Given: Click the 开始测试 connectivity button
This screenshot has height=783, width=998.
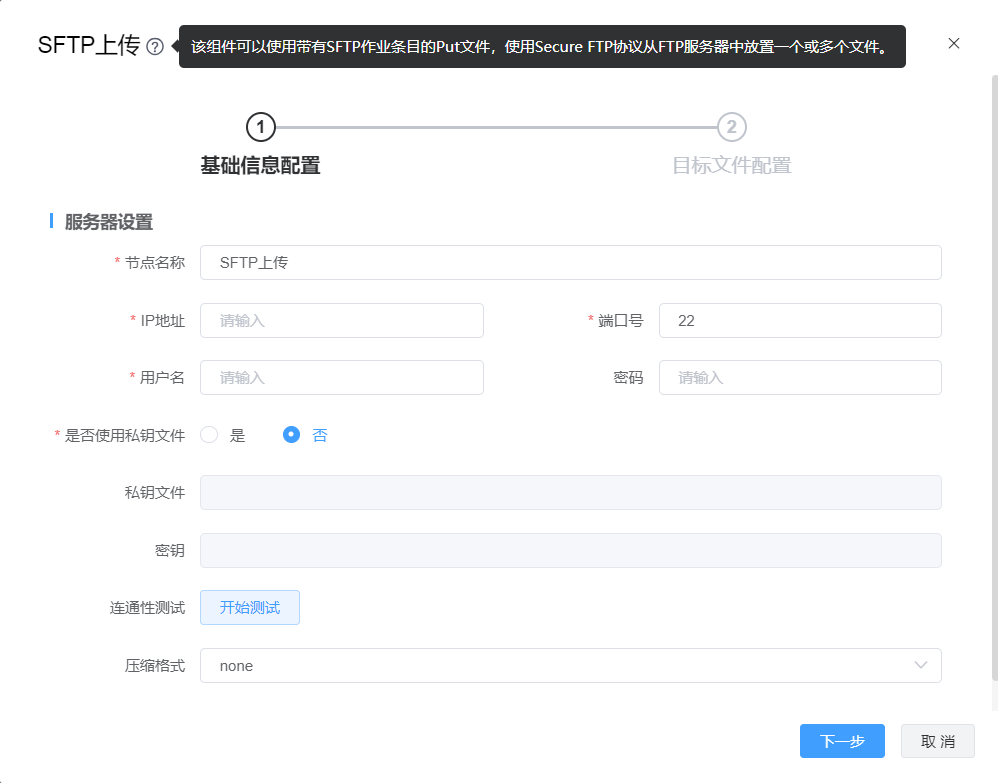Looking at the screenshot, I should tap(250, 607).
